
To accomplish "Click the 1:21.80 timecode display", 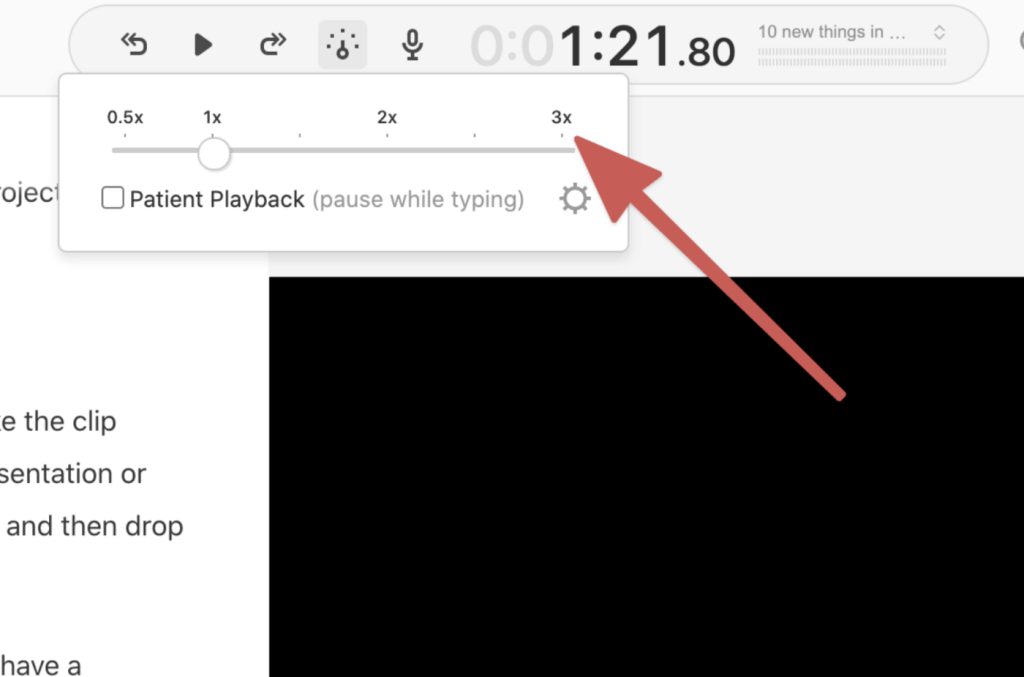I will click(x=603, y=47).
